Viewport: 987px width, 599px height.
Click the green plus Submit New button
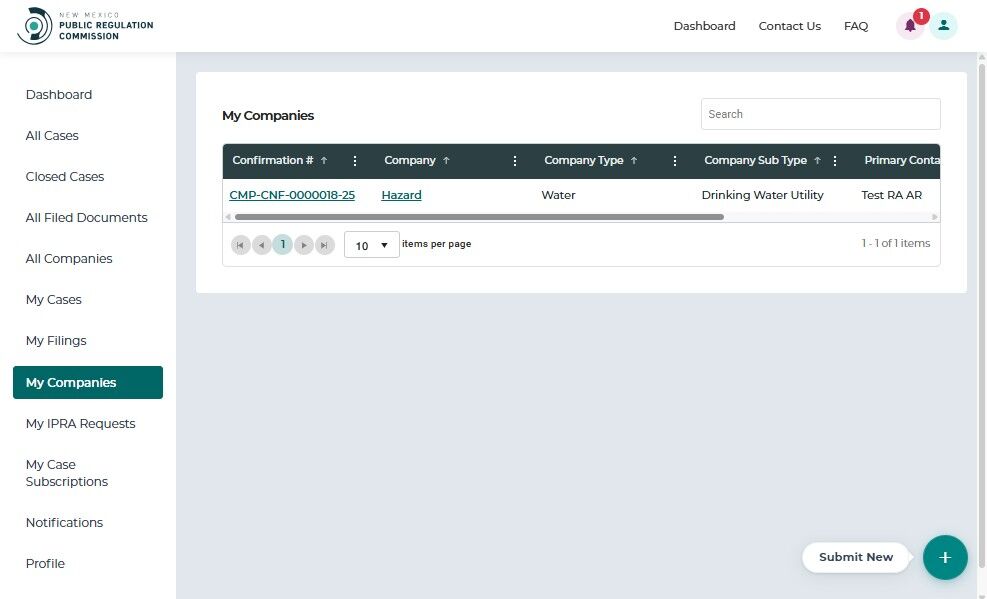click(945, 557)
